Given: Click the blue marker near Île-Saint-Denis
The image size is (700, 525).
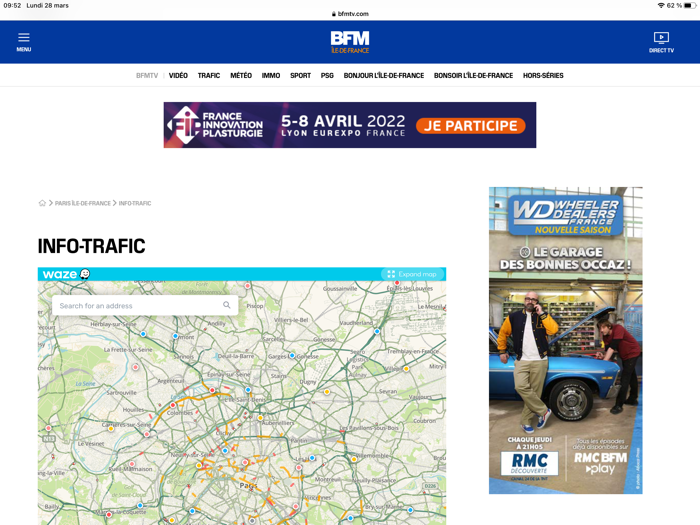Looking at the screenshot, I should pos(248,390).
